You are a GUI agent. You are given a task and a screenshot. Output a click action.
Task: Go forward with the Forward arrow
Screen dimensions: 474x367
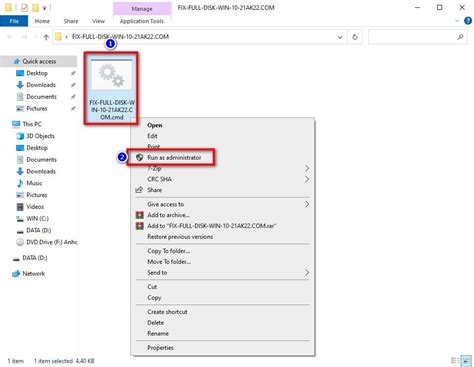coord(24,37)
